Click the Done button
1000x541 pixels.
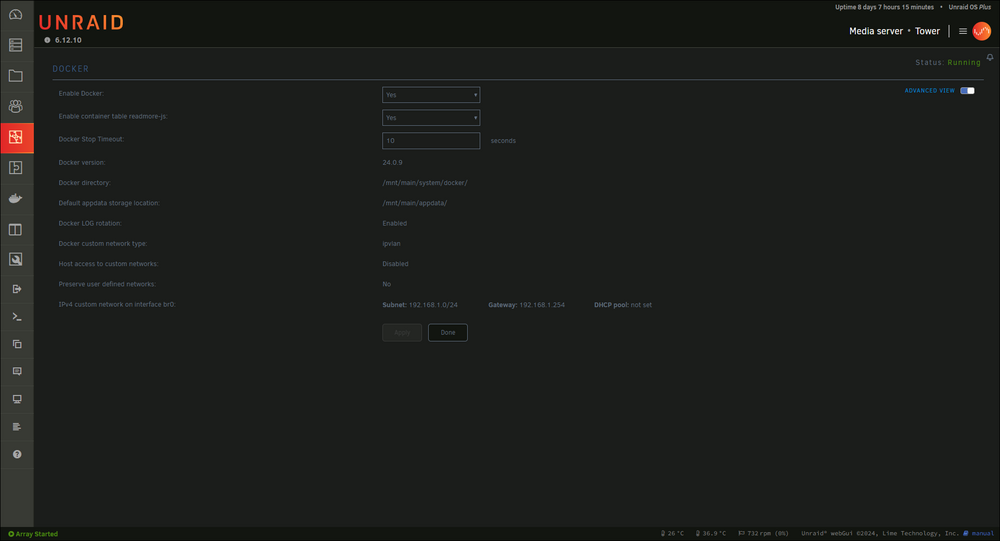(448, 332)
